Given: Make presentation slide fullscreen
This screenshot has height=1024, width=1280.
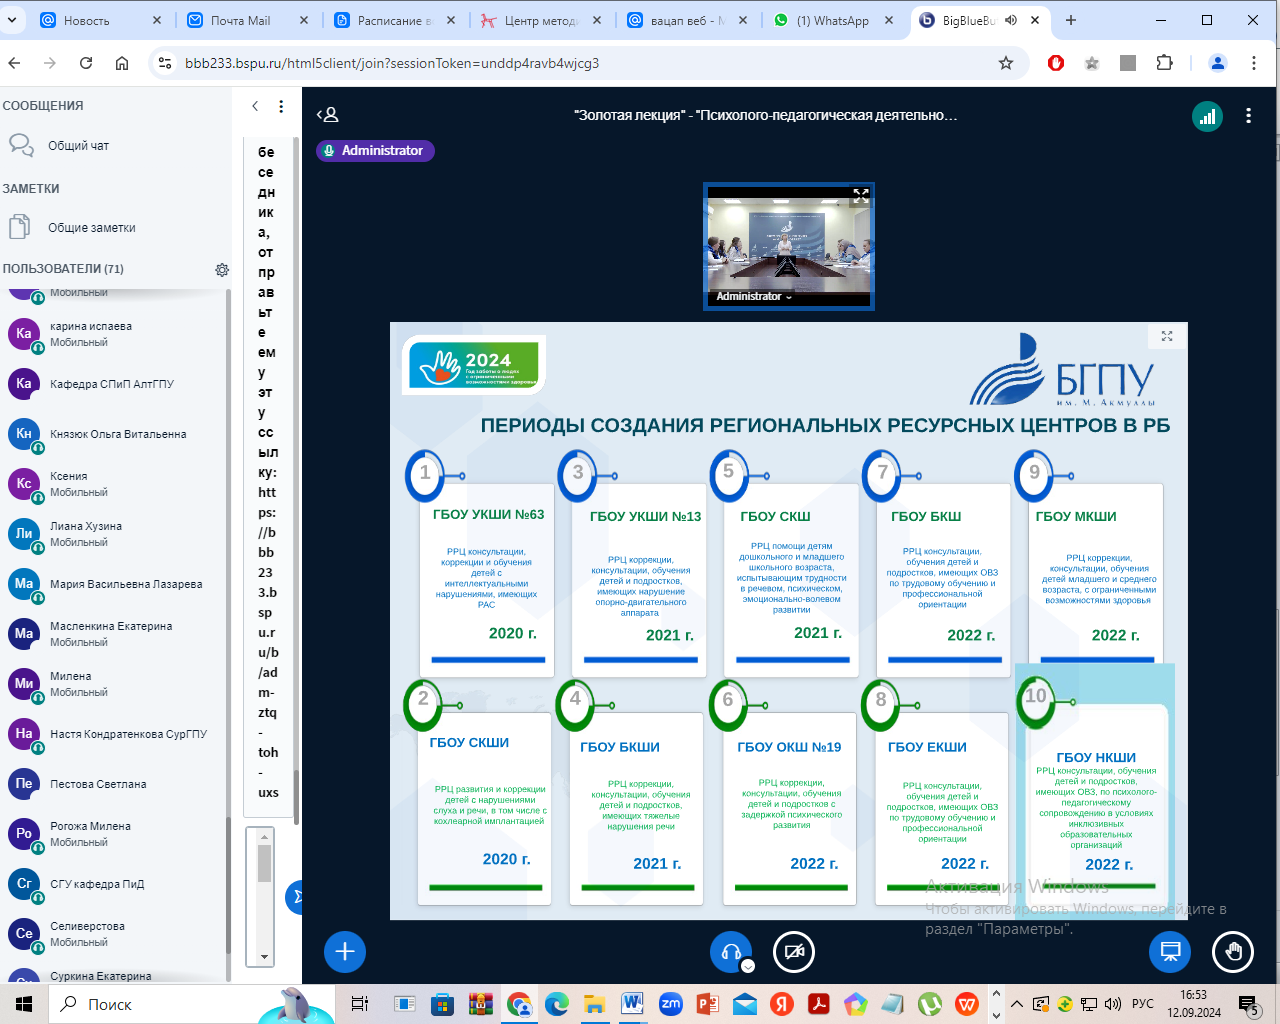Looking at the screenshot, I should point(1166,337).
